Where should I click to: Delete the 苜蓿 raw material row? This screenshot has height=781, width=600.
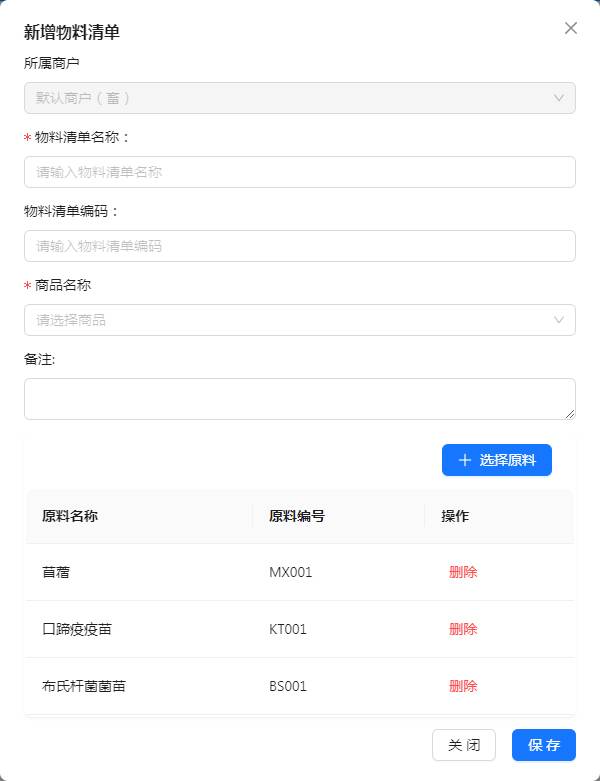tap(463, 572)
